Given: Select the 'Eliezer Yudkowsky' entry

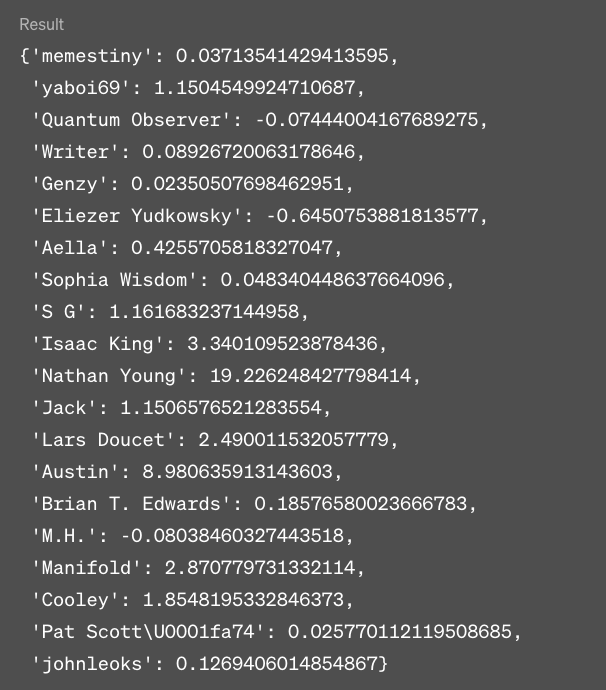Looking at the screenshot, I should 260,216.
